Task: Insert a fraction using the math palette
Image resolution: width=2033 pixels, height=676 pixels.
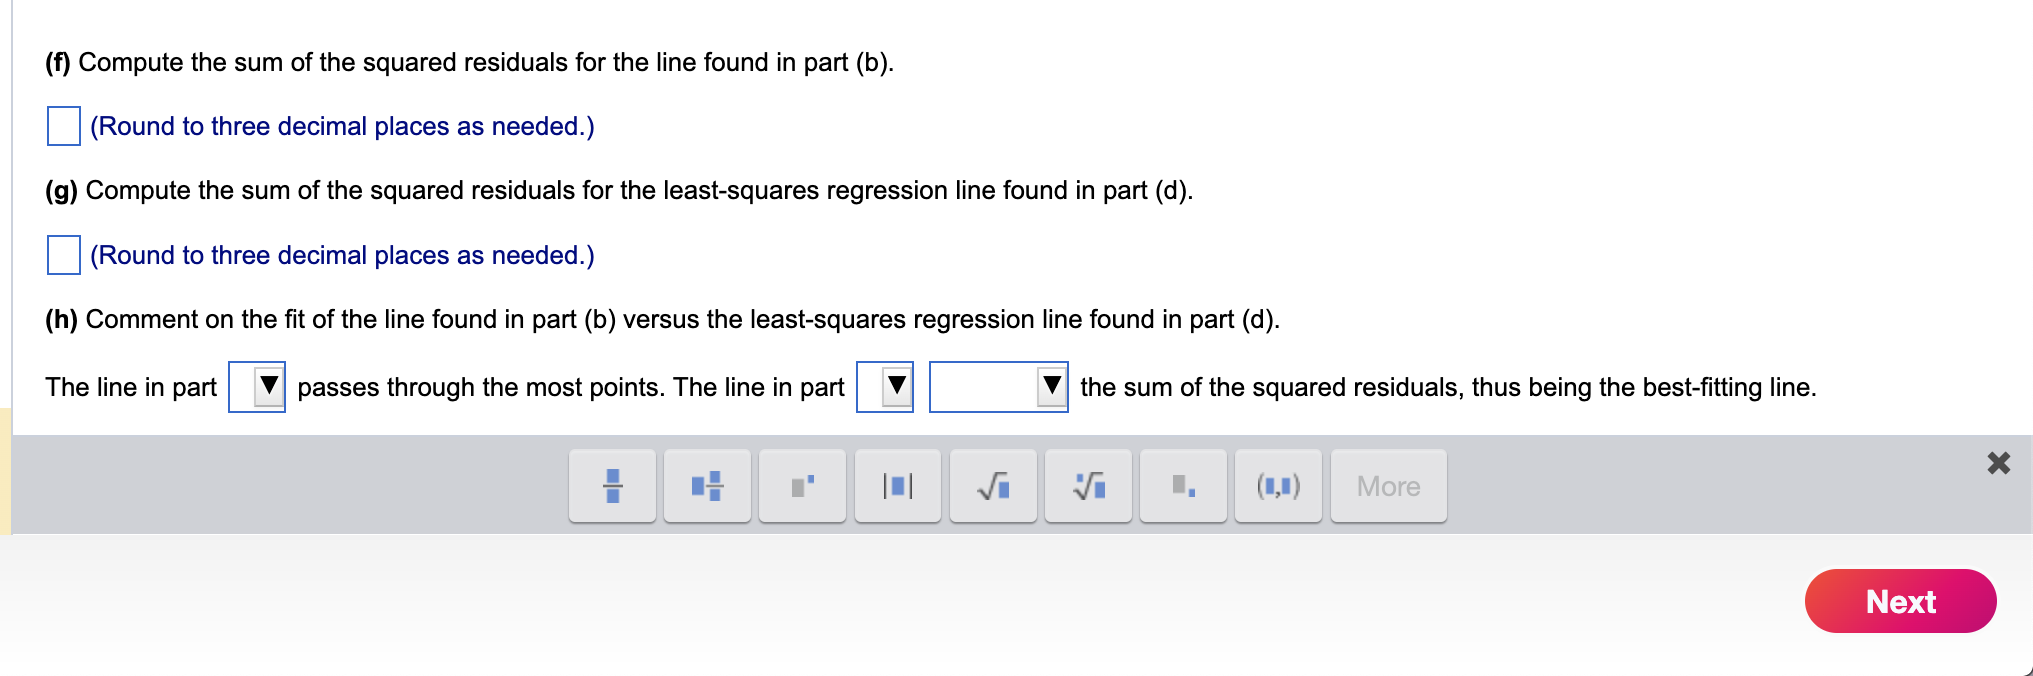Action: point(612,486)
